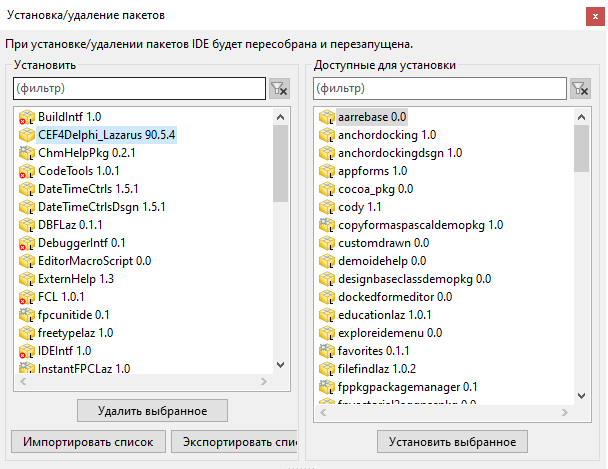Select customdrawn 0.0 text

[383, 243]
